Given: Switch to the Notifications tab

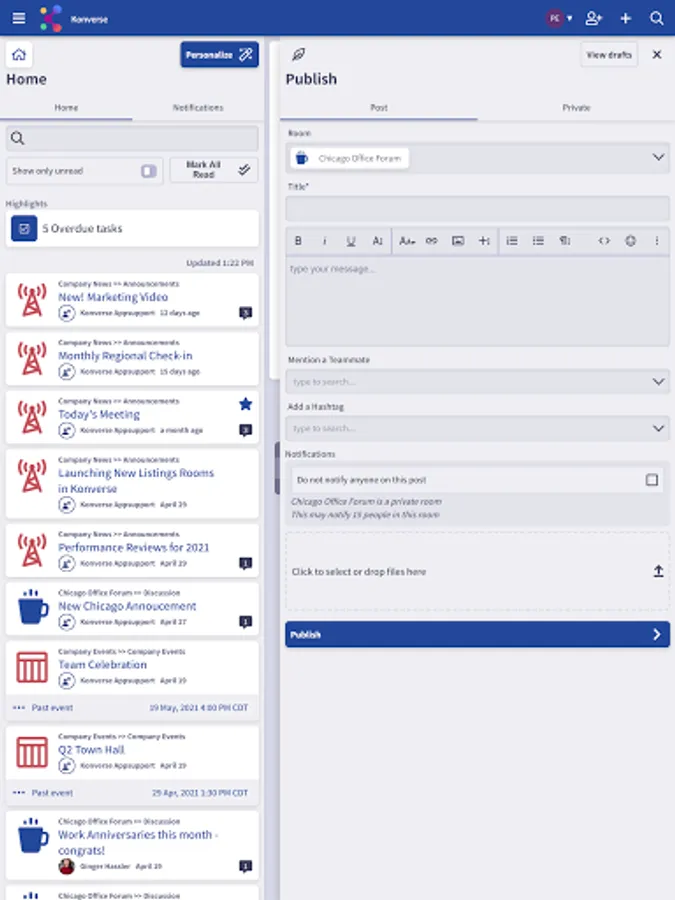Looking at the screenshot, I should coord(198,107).
